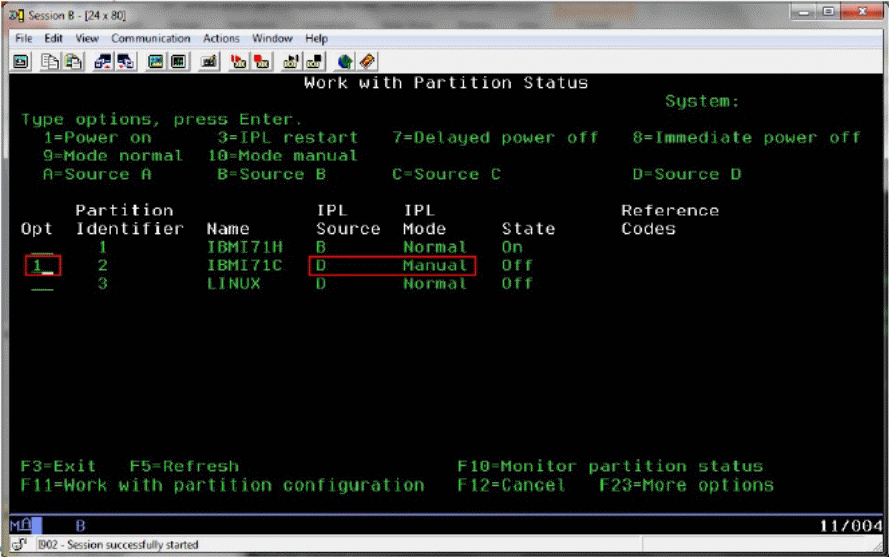Screen dimensions: 889x557
Task: Open the Communication menu
Action: tap(150, 38)
